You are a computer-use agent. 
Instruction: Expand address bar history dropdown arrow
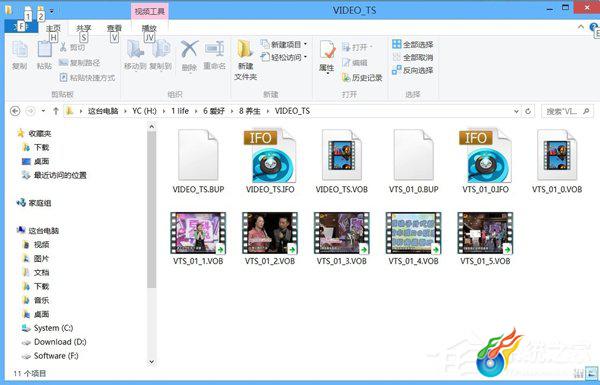(x=516, y=111)
